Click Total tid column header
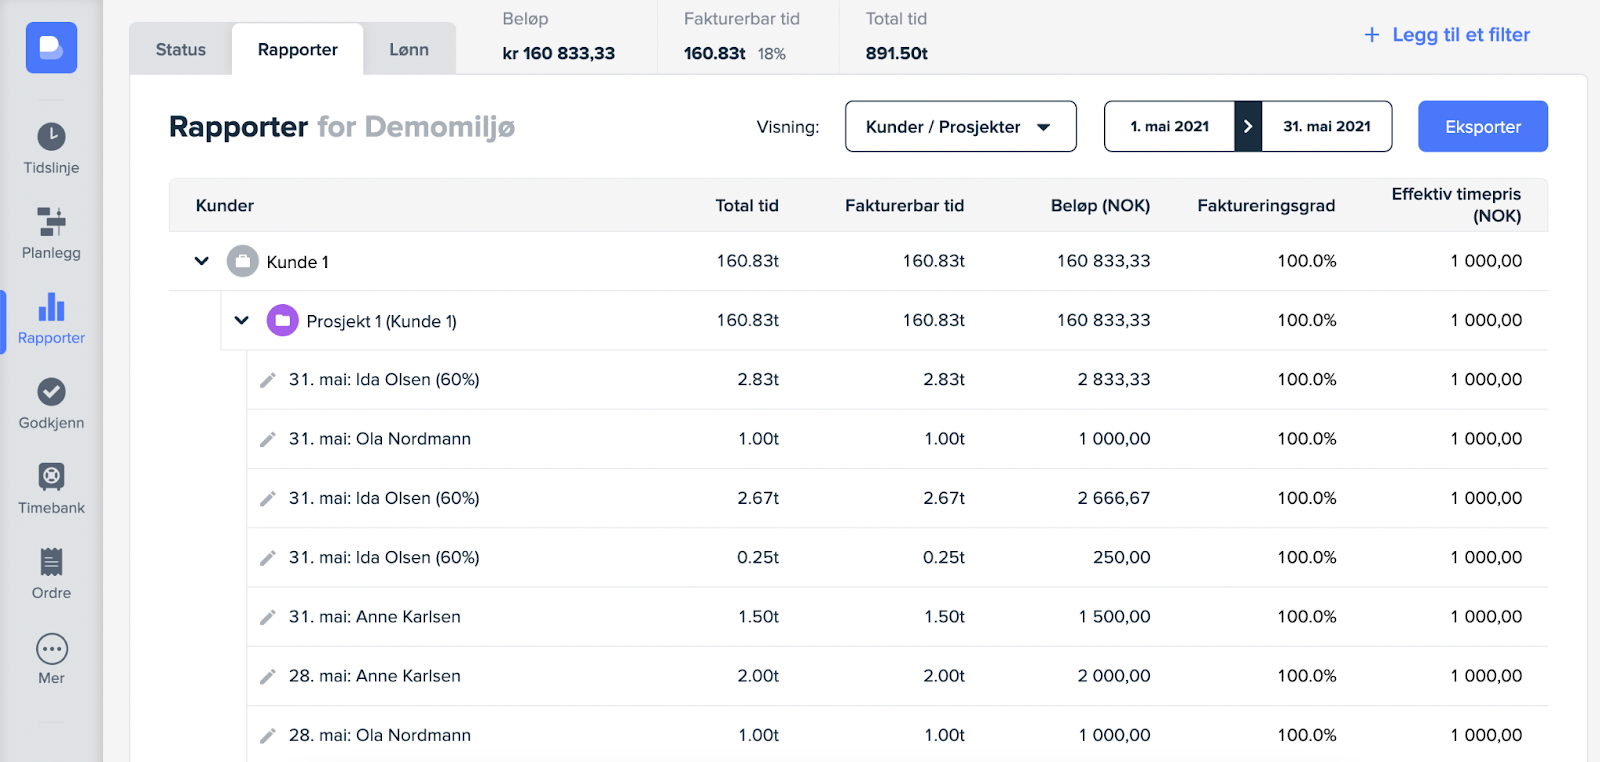Viewport: 1600px width, 762px height. tap(747, 205)
